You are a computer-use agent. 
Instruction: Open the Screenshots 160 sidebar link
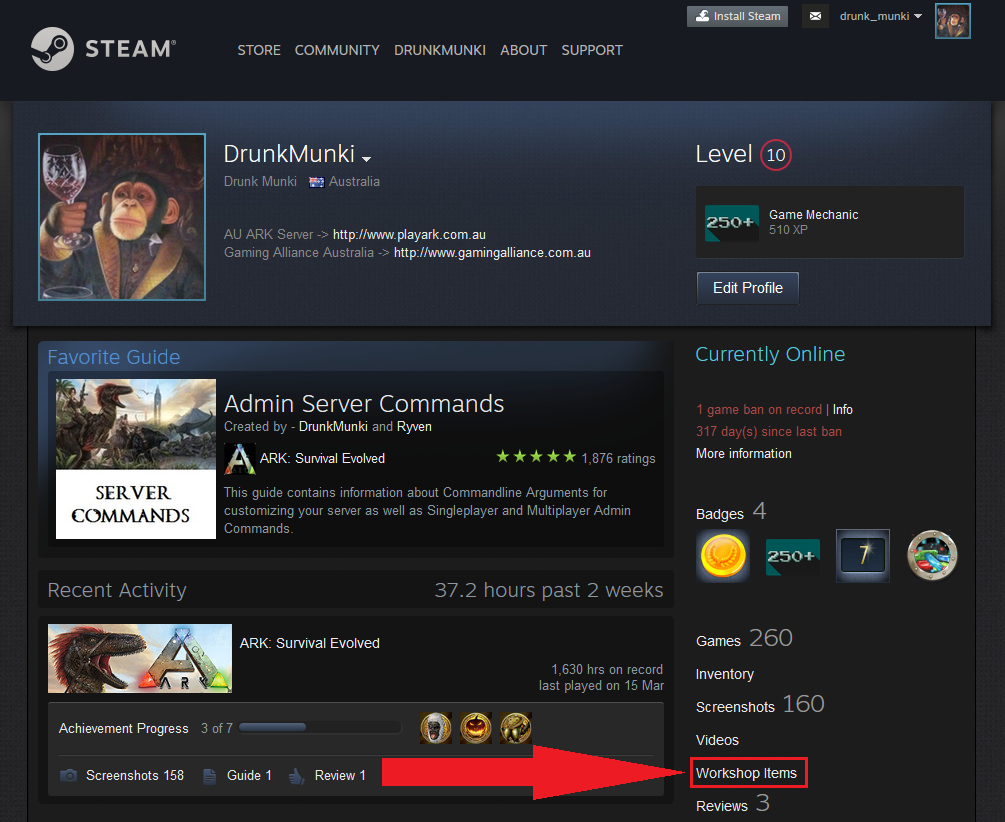click(760, 705)
